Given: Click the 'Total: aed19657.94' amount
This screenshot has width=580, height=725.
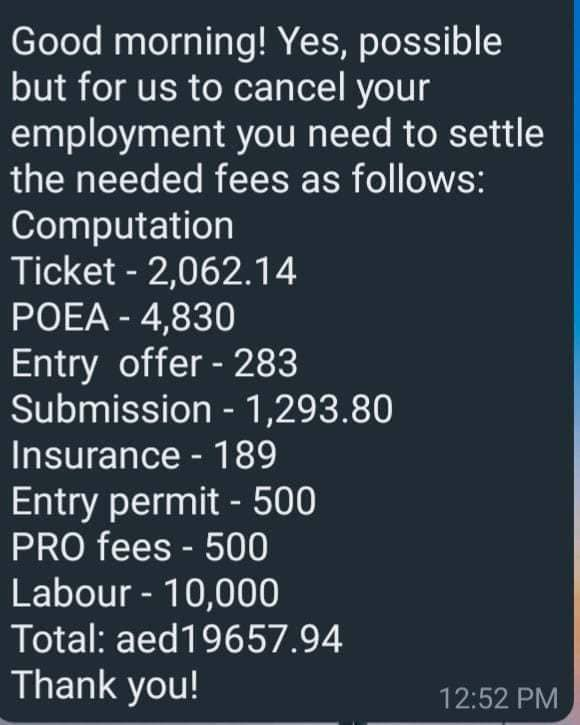Looking at the screenshot, I should click(176, 639).
